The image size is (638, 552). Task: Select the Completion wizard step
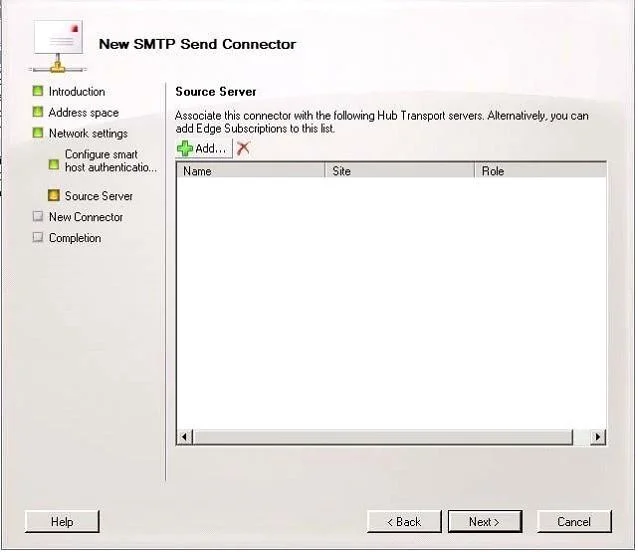(75, 238)
